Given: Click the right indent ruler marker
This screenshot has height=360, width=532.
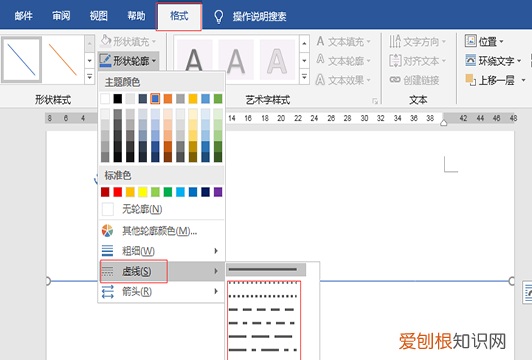Looking at the screenshot, I should (x=443, y=123).
